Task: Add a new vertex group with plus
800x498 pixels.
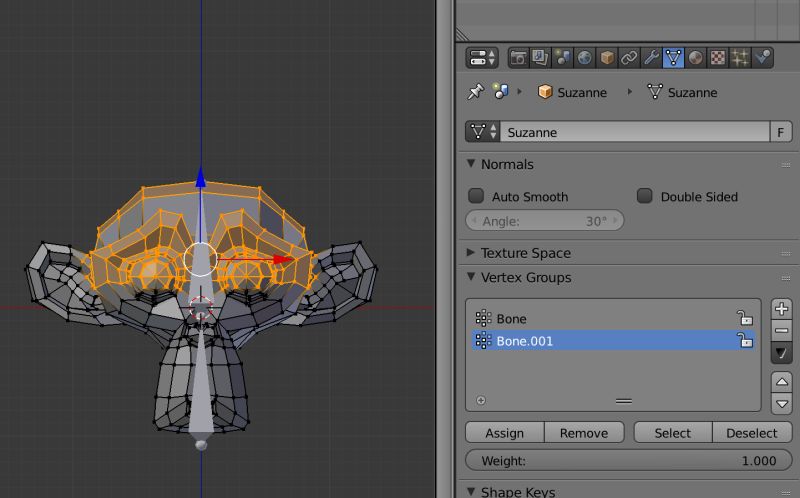Action: point(781,309)
